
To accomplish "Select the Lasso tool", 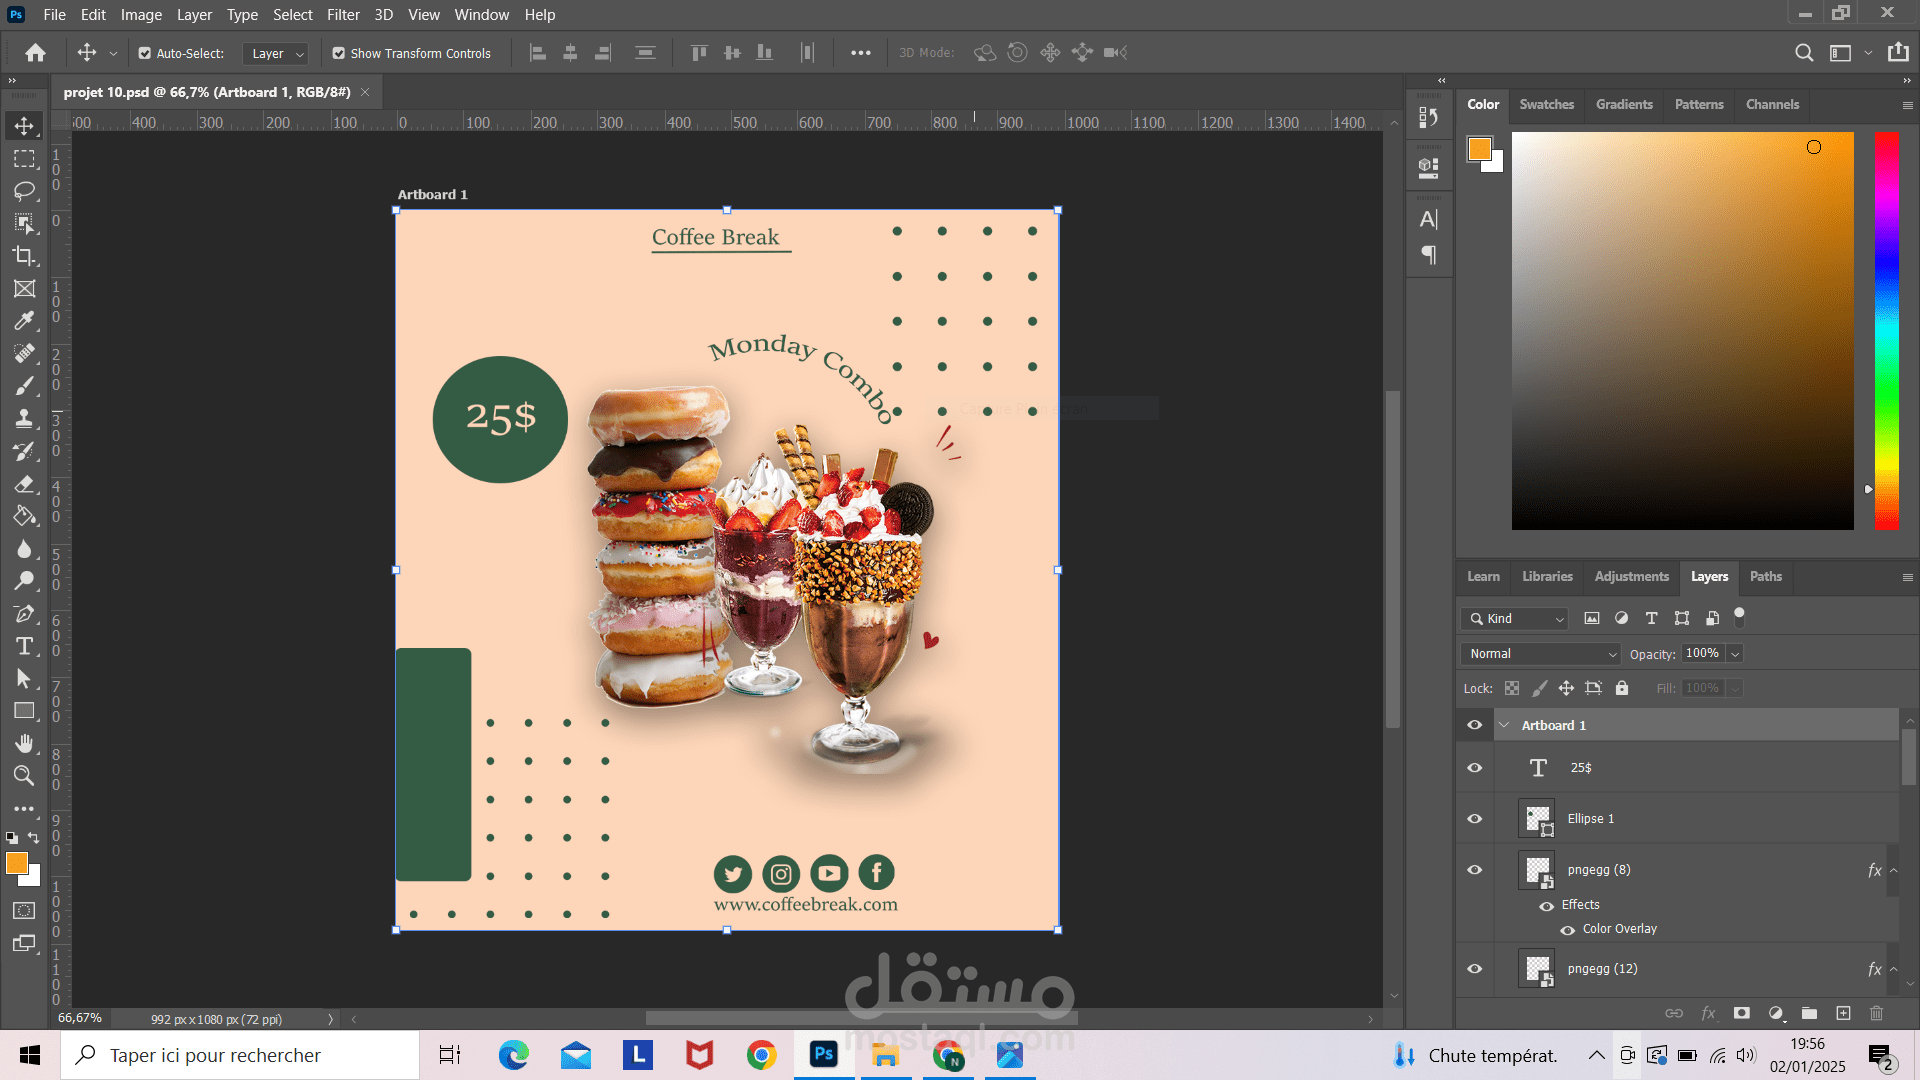I will (24, 191).
